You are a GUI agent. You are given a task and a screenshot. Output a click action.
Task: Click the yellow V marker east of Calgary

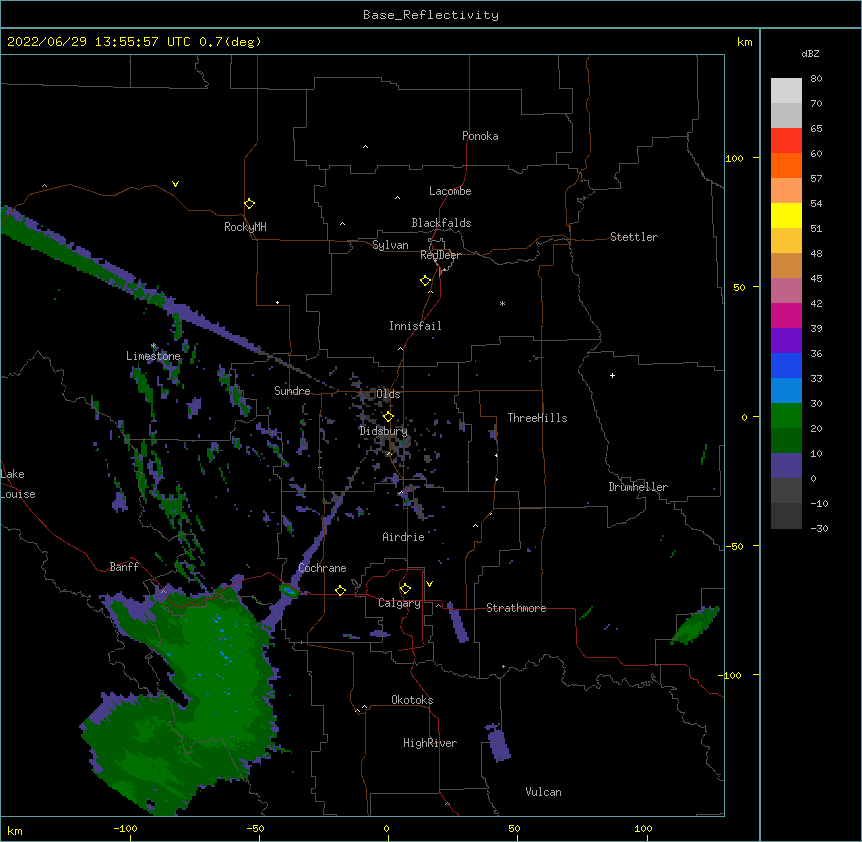pyautogui.click(x=429, y=584)
